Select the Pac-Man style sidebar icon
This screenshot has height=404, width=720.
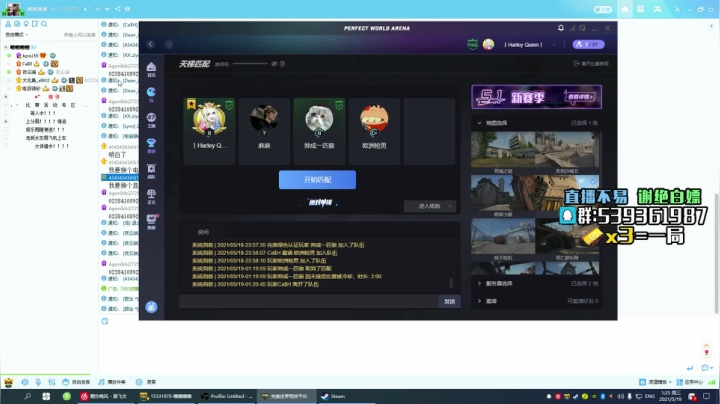point(151,94)
